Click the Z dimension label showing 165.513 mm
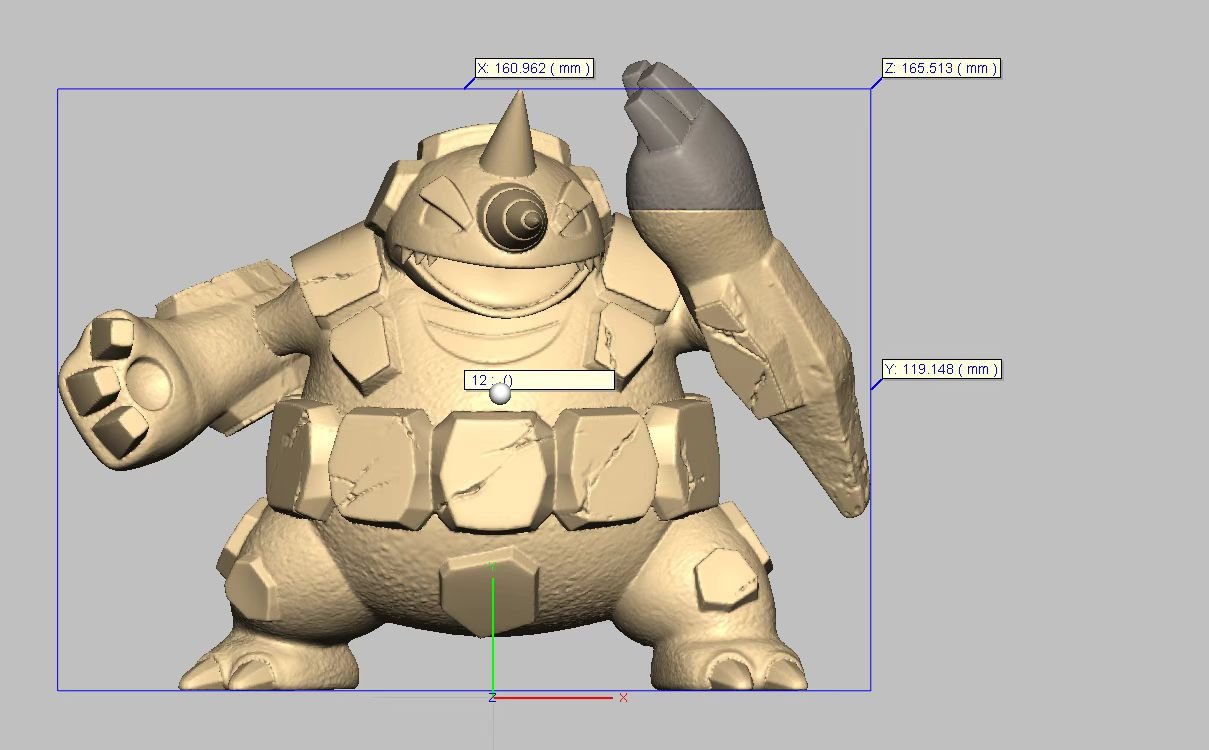The height and width of the screenshot is (750, 1209). [x=940, y=69]
